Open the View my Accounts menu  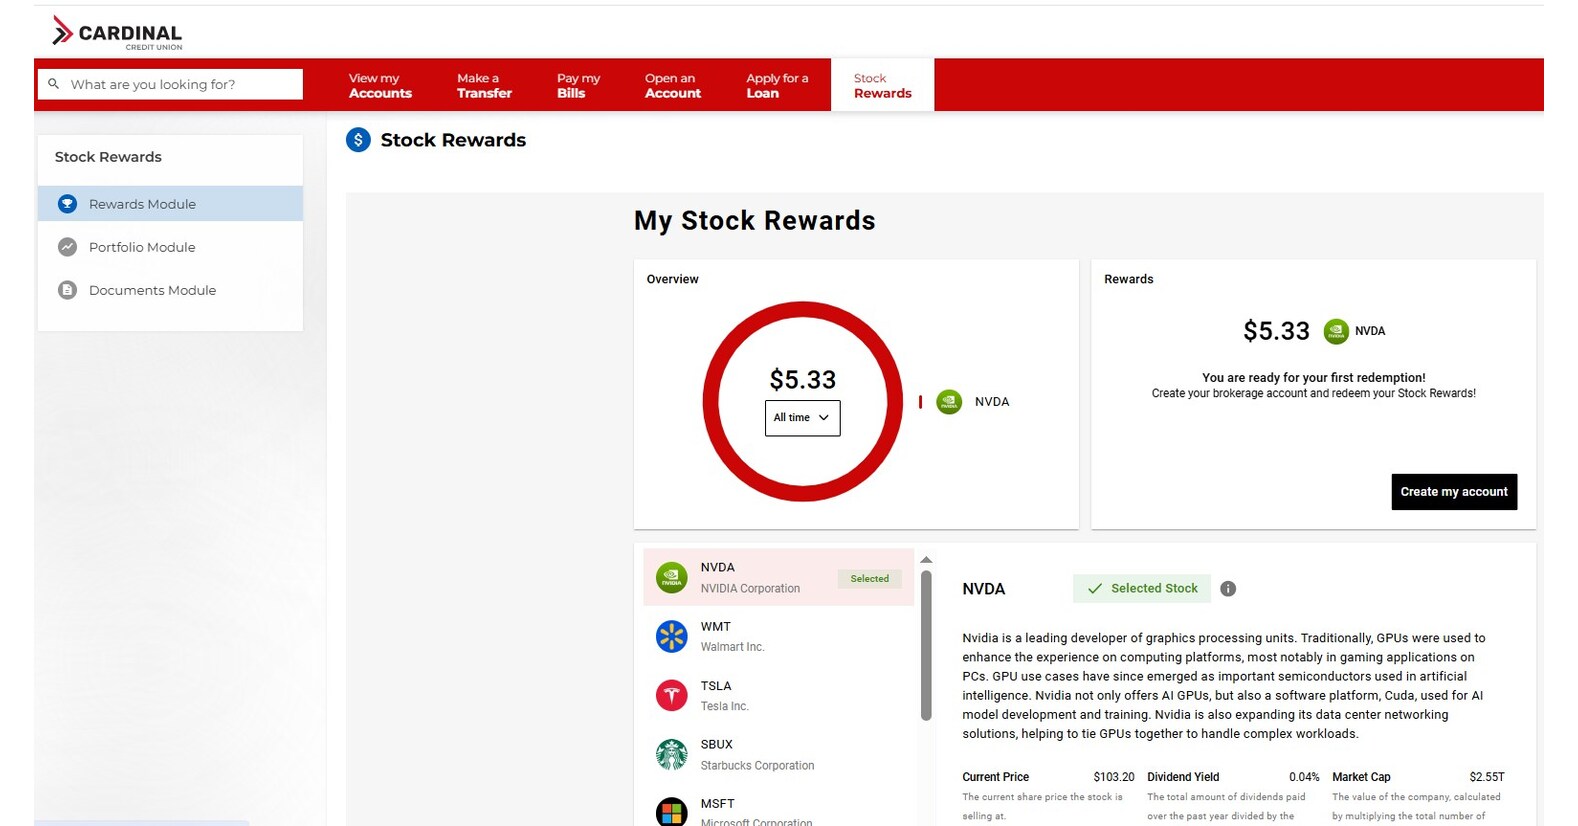click(x=380, y=85)
